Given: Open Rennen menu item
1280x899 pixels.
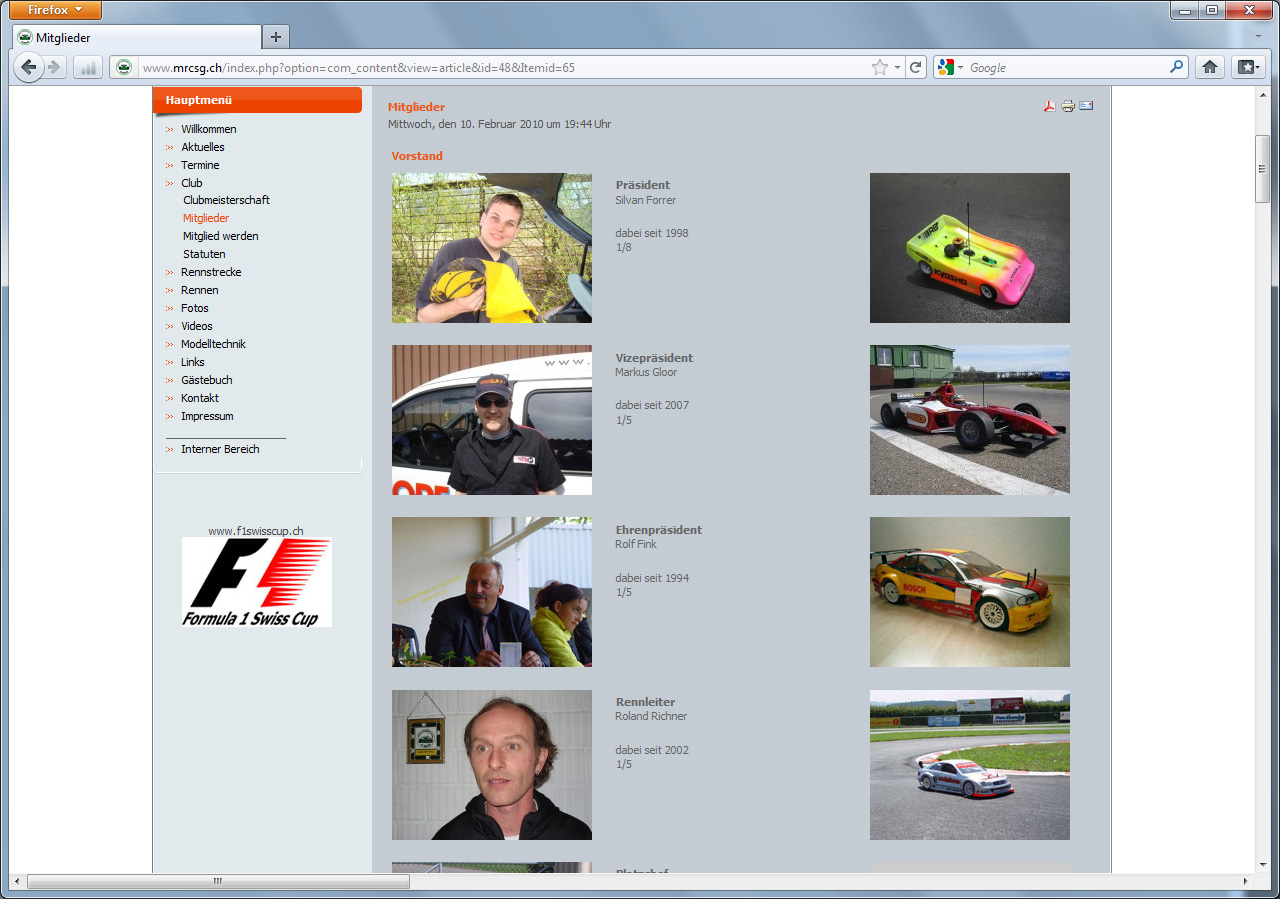Looking at the screenshot, I should (x=199, y=290).
